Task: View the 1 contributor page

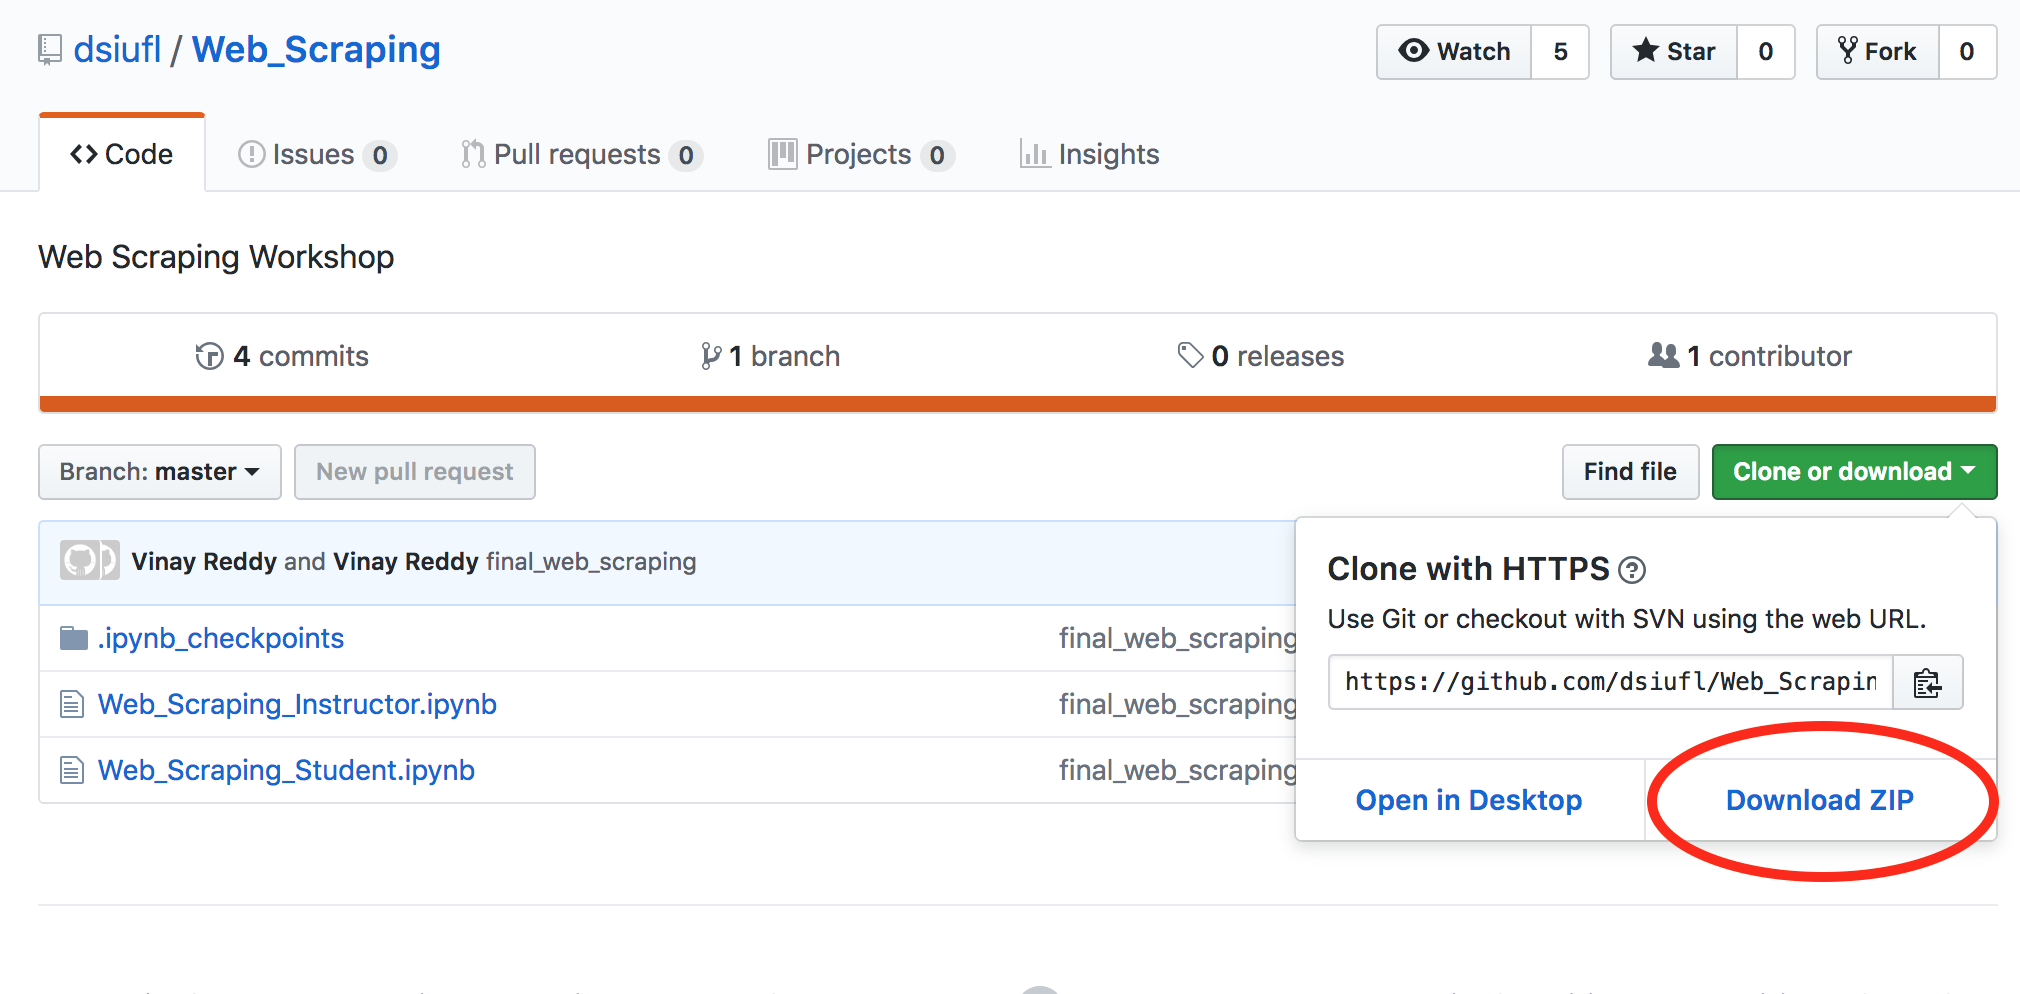Action: pyautogui.click(x=1750, y=356)
